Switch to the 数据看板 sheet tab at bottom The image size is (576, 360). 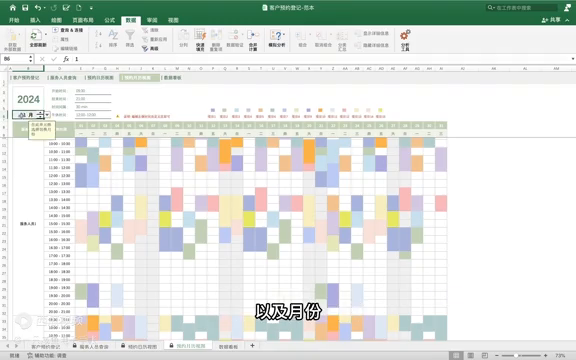228,346
